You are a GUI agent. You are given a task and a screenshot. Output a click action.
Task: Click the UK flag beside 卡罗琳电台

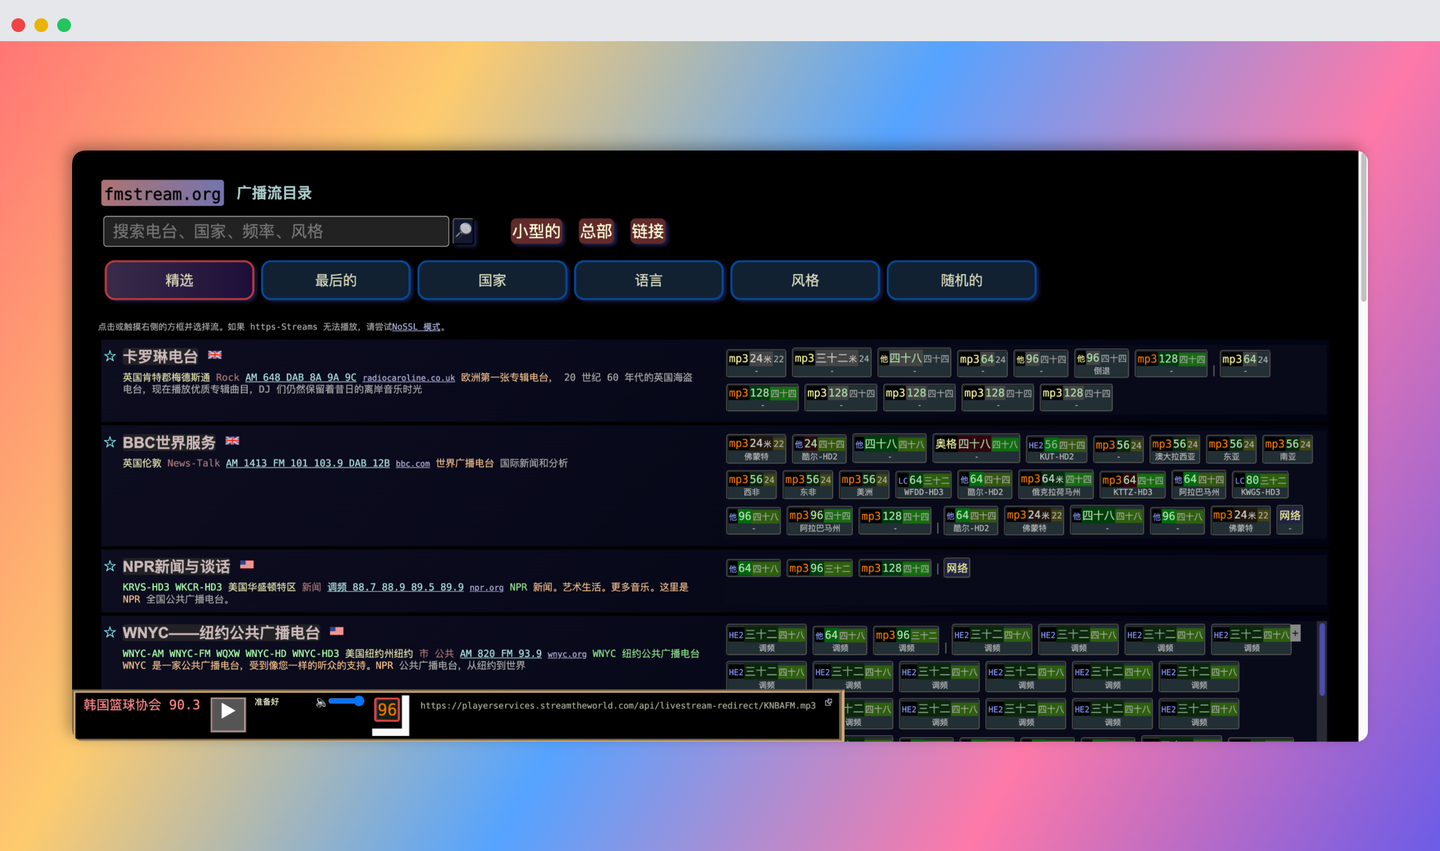coord(214,354)
